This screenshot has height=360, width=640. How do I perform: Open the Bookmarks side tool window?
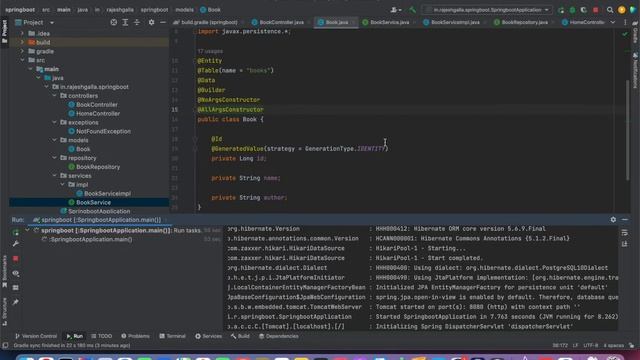[4, 271]
